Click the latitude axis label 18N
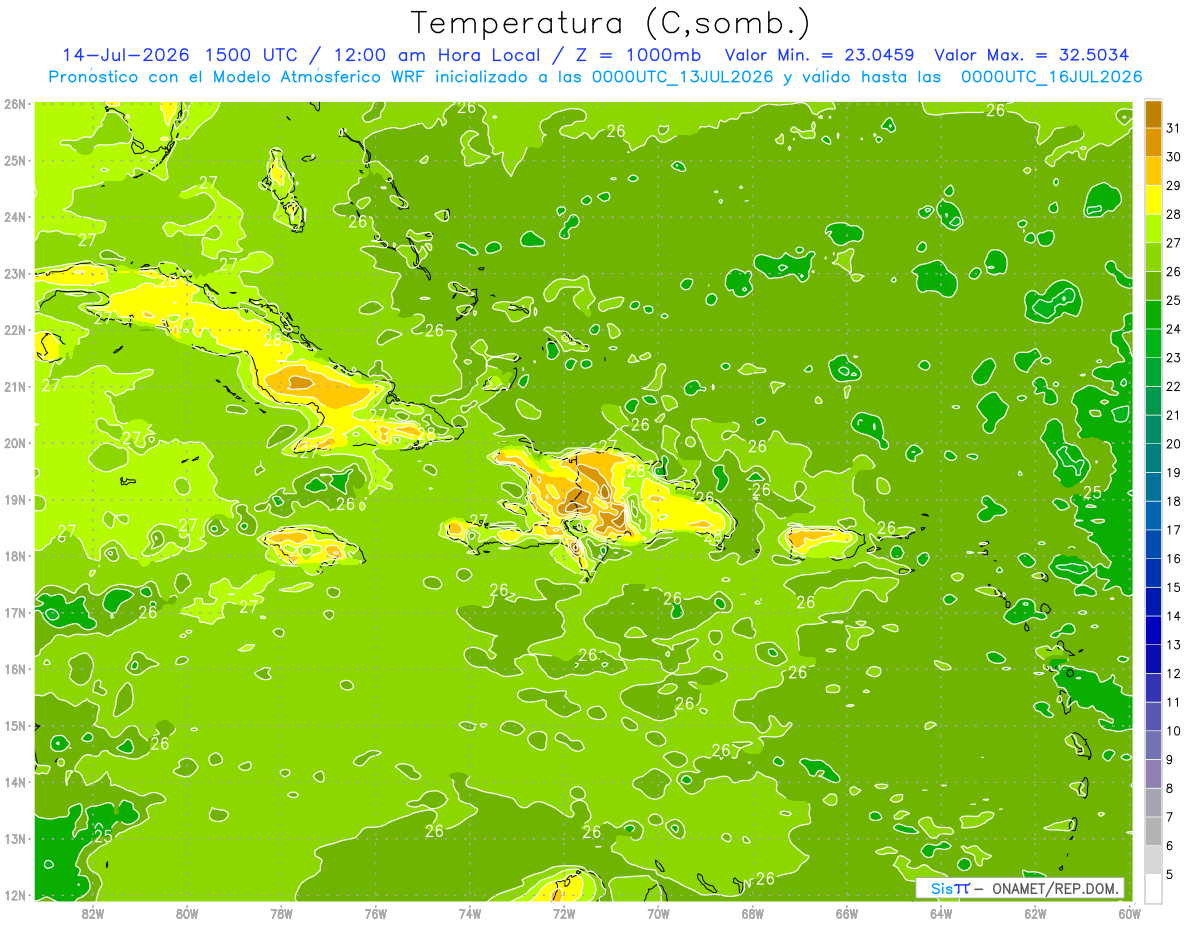Screen dimensions: 1200x927 (16, 556)
